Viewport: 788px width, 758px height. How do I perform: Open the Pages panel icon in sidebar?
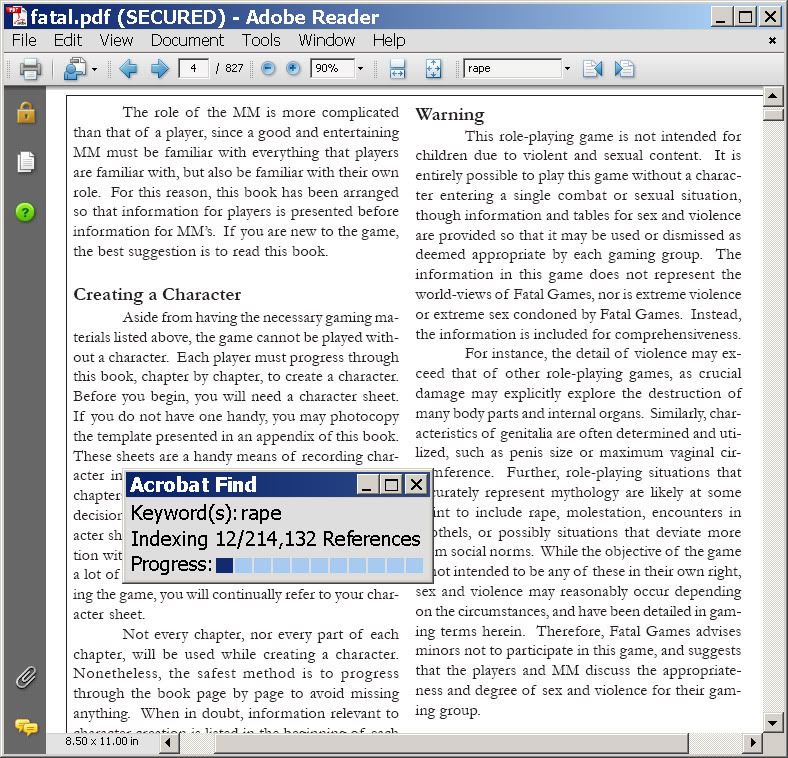26,162
